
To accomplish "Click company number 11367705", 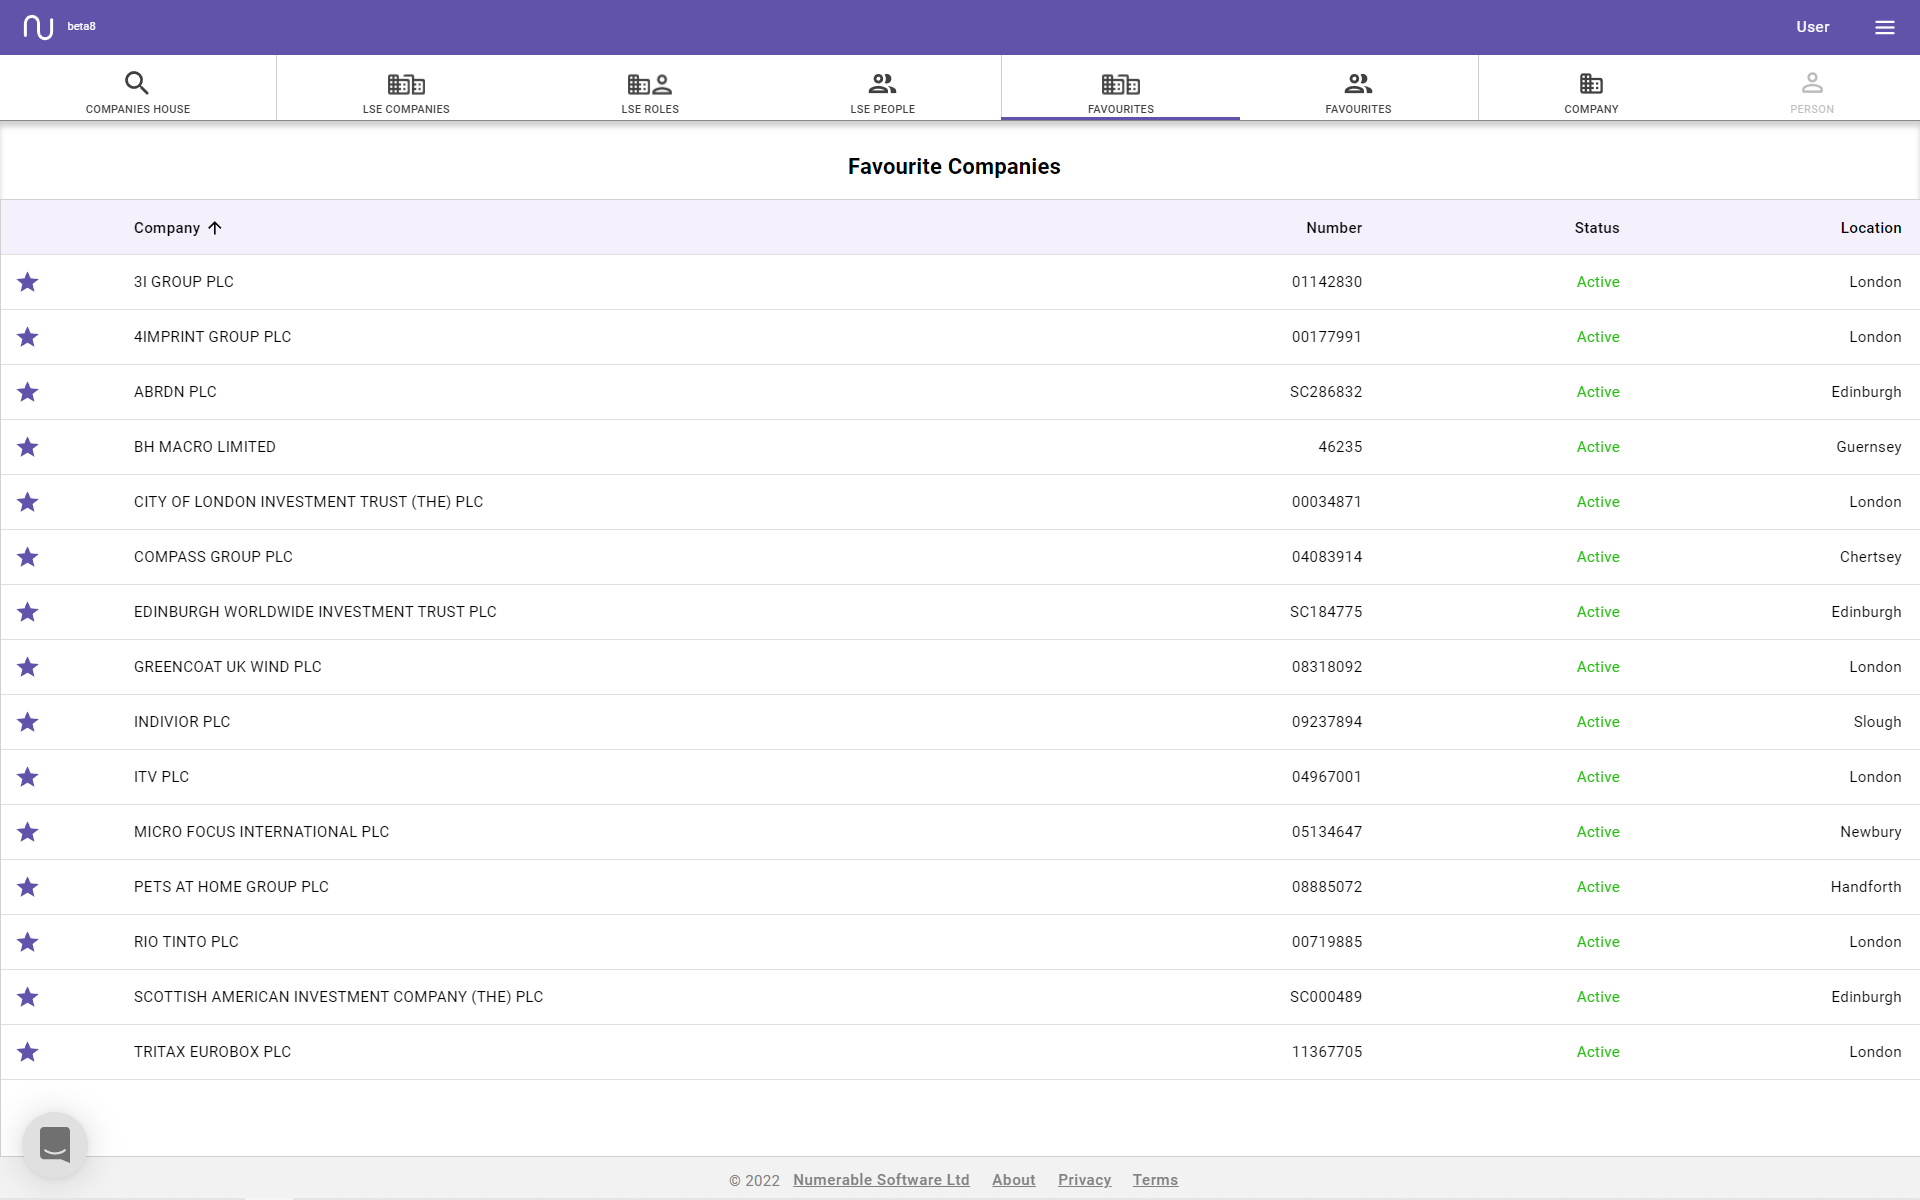I will (1327, 1052).
